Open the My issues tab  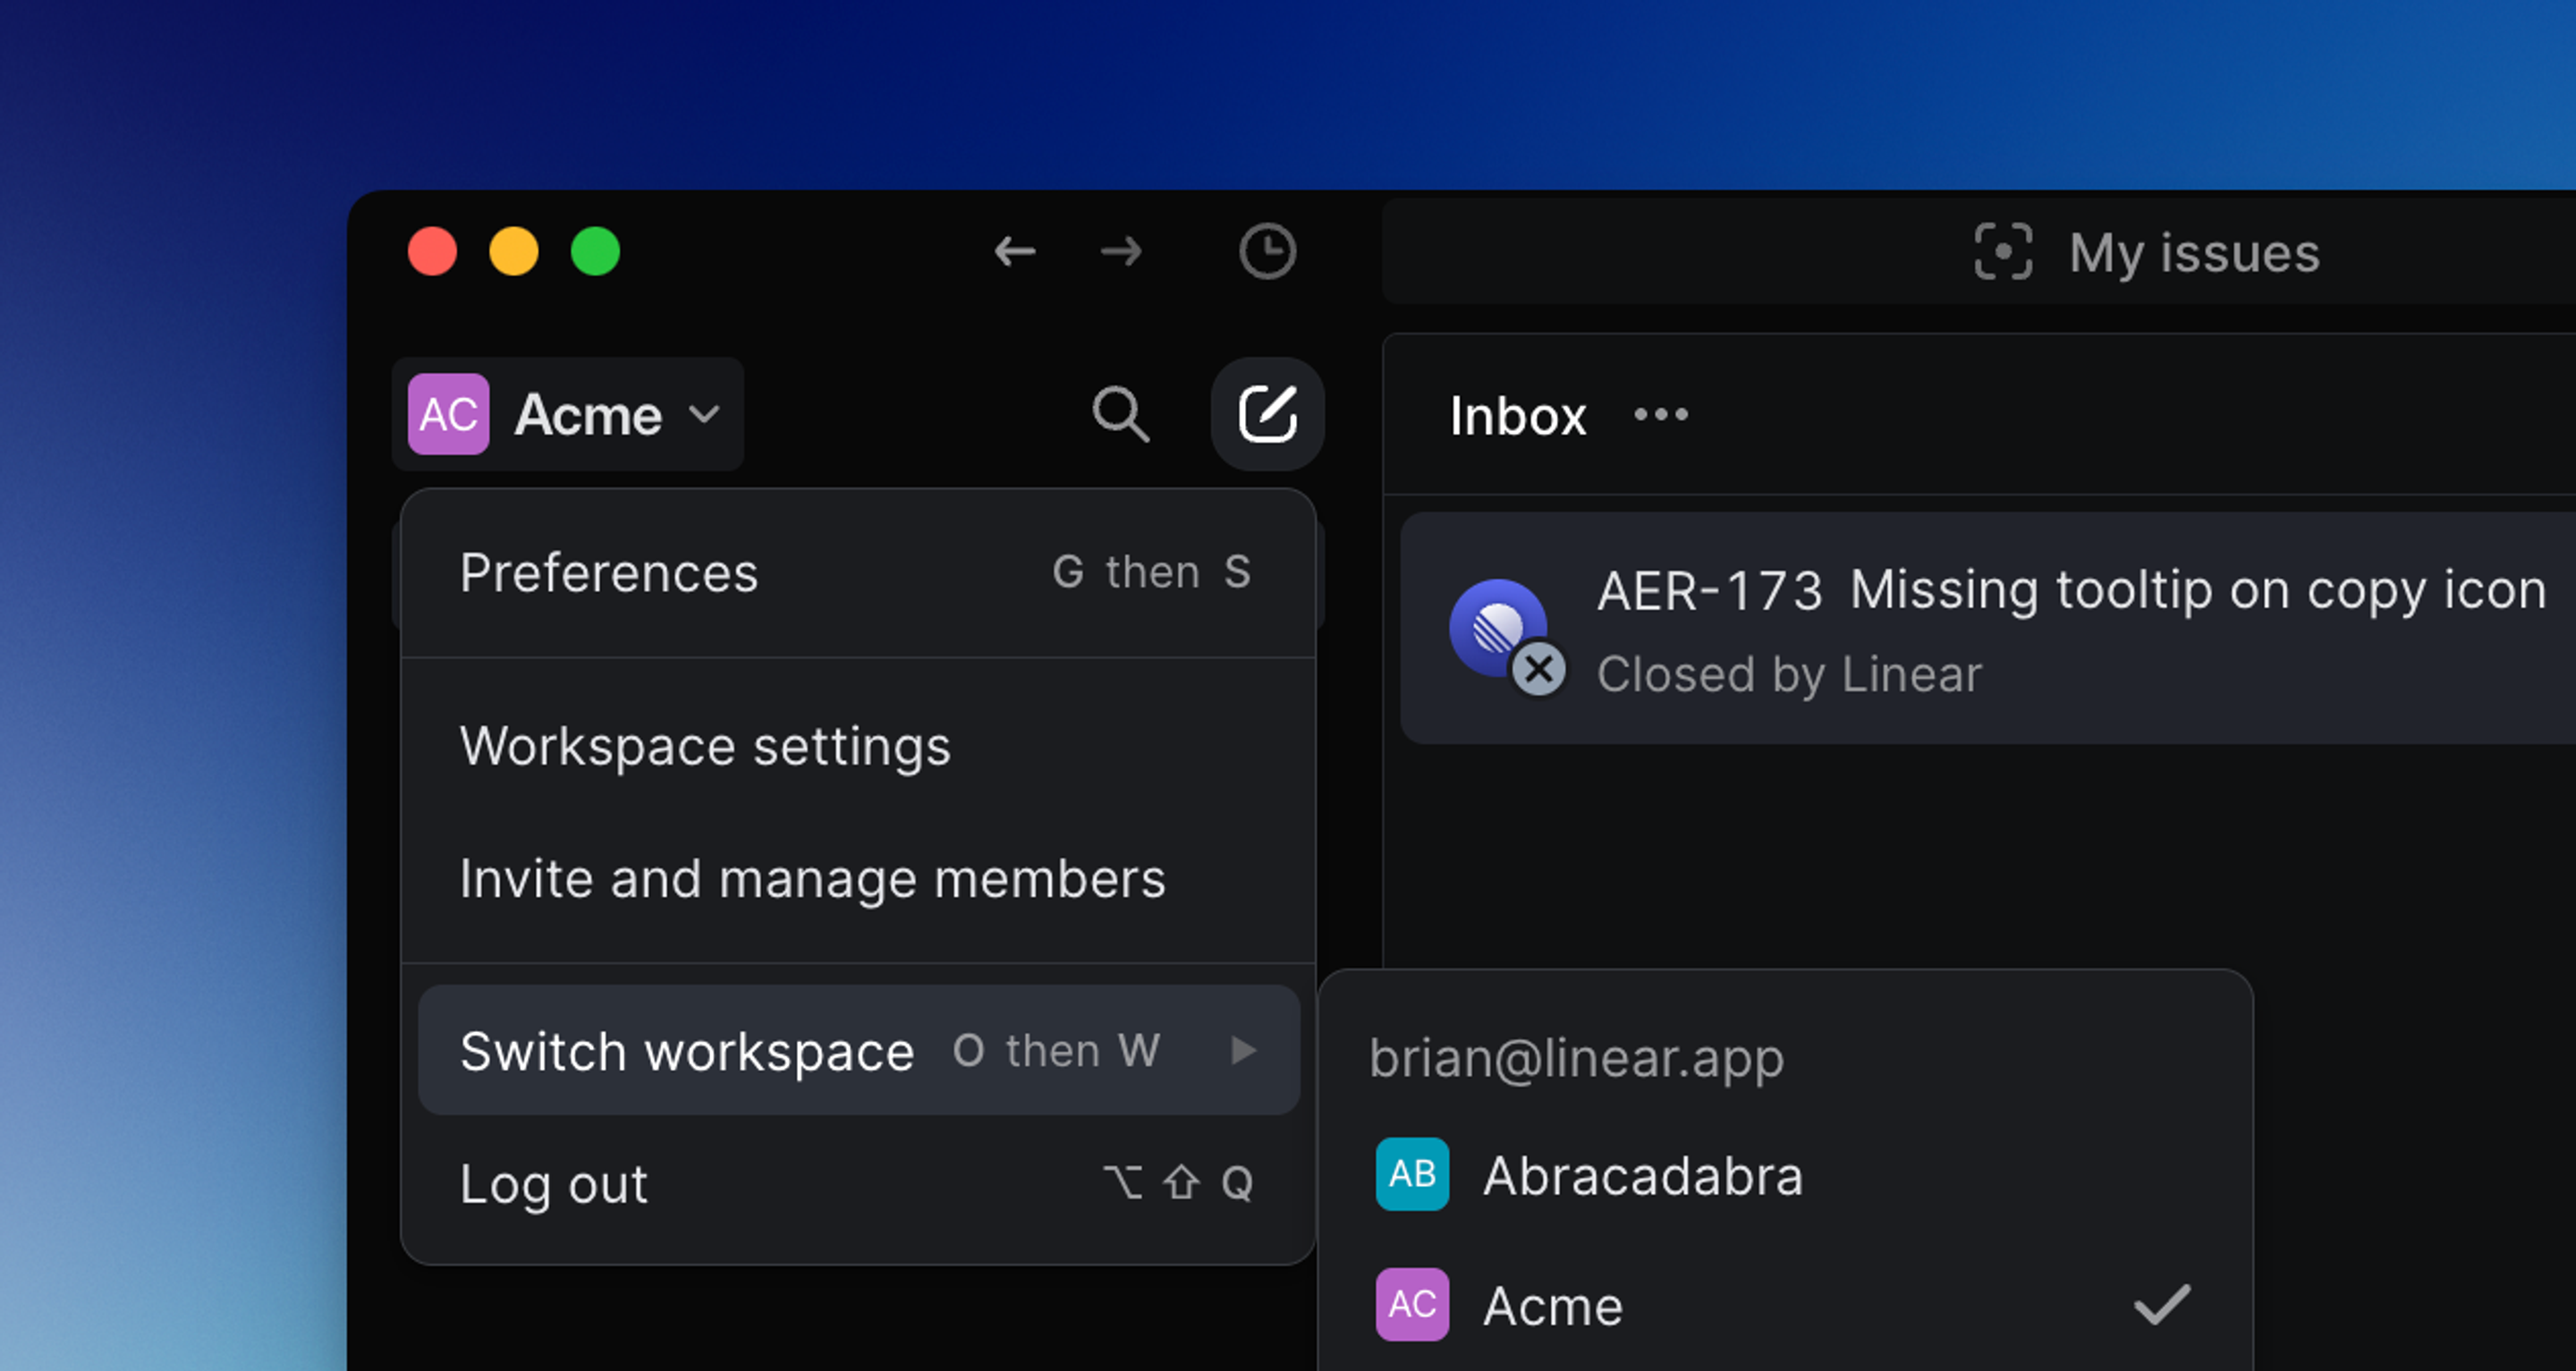click(2193, 252)
